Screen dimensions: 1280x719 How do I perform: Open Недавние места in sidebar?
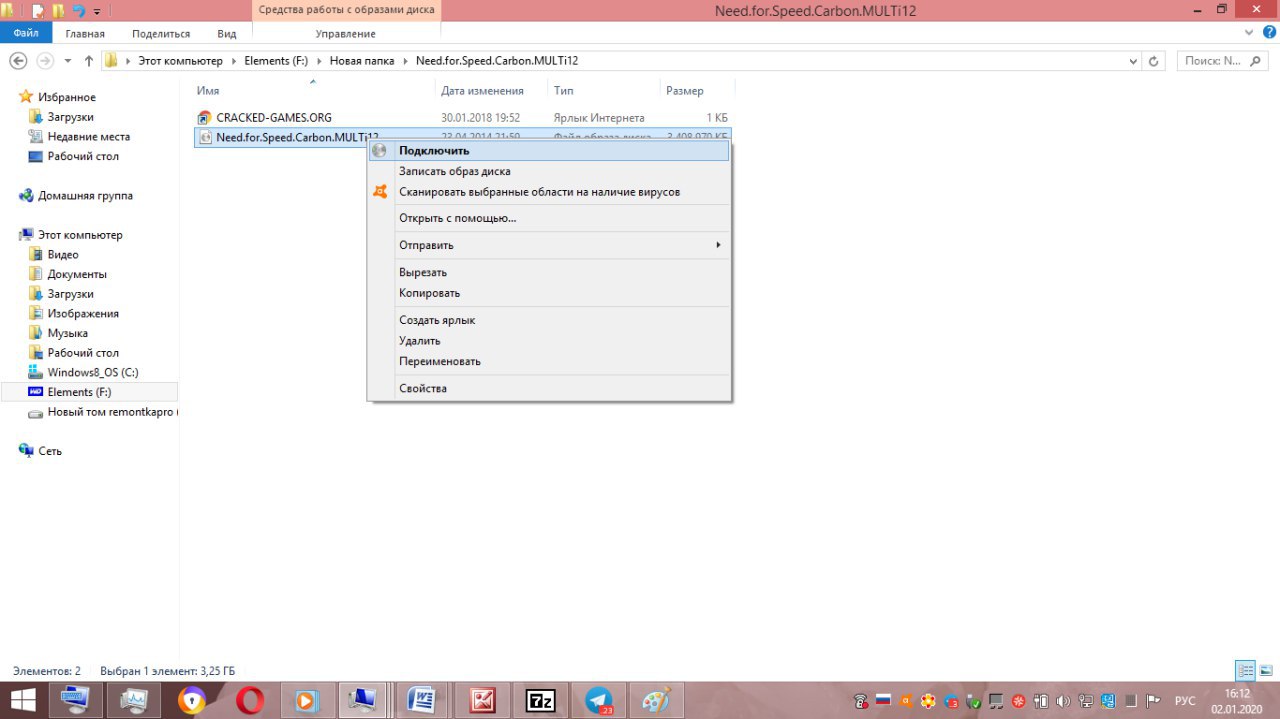[x=88, y=137]
